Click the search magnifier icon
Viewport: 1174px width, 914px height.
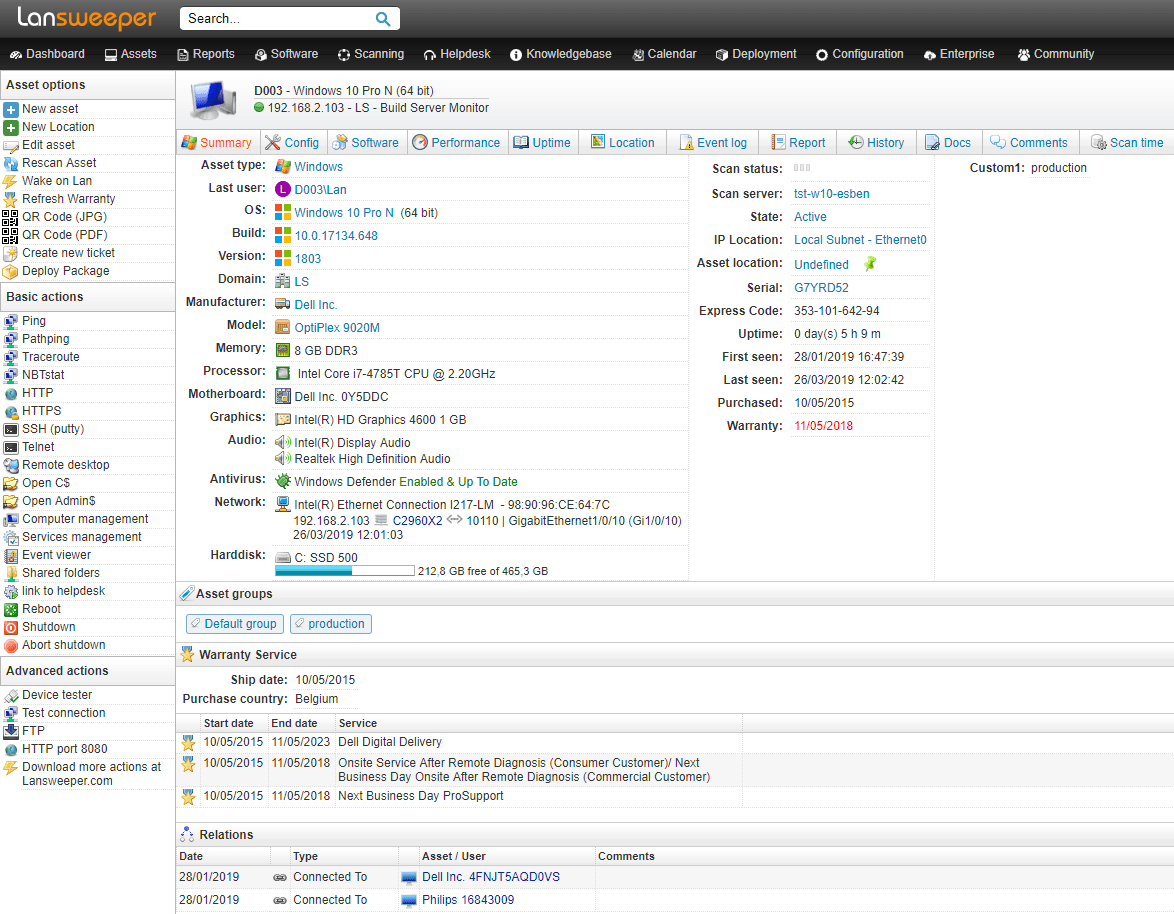383,19
